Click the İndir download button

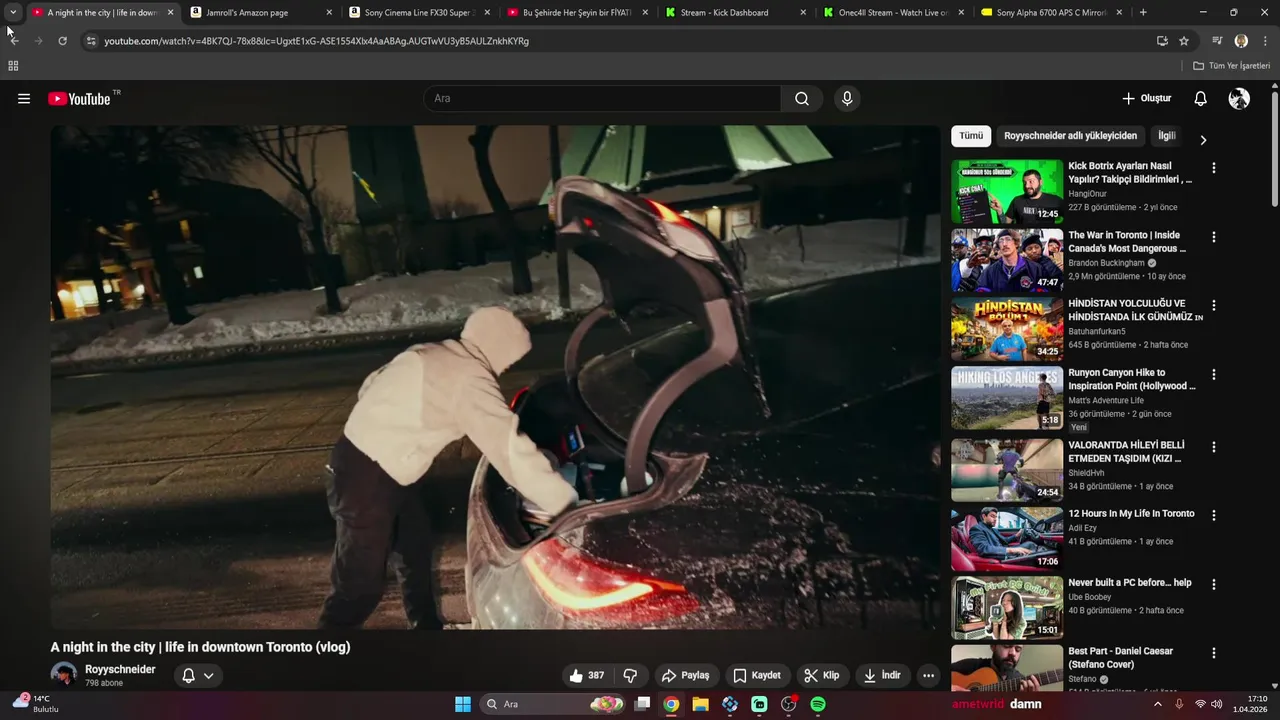[882, 676]
